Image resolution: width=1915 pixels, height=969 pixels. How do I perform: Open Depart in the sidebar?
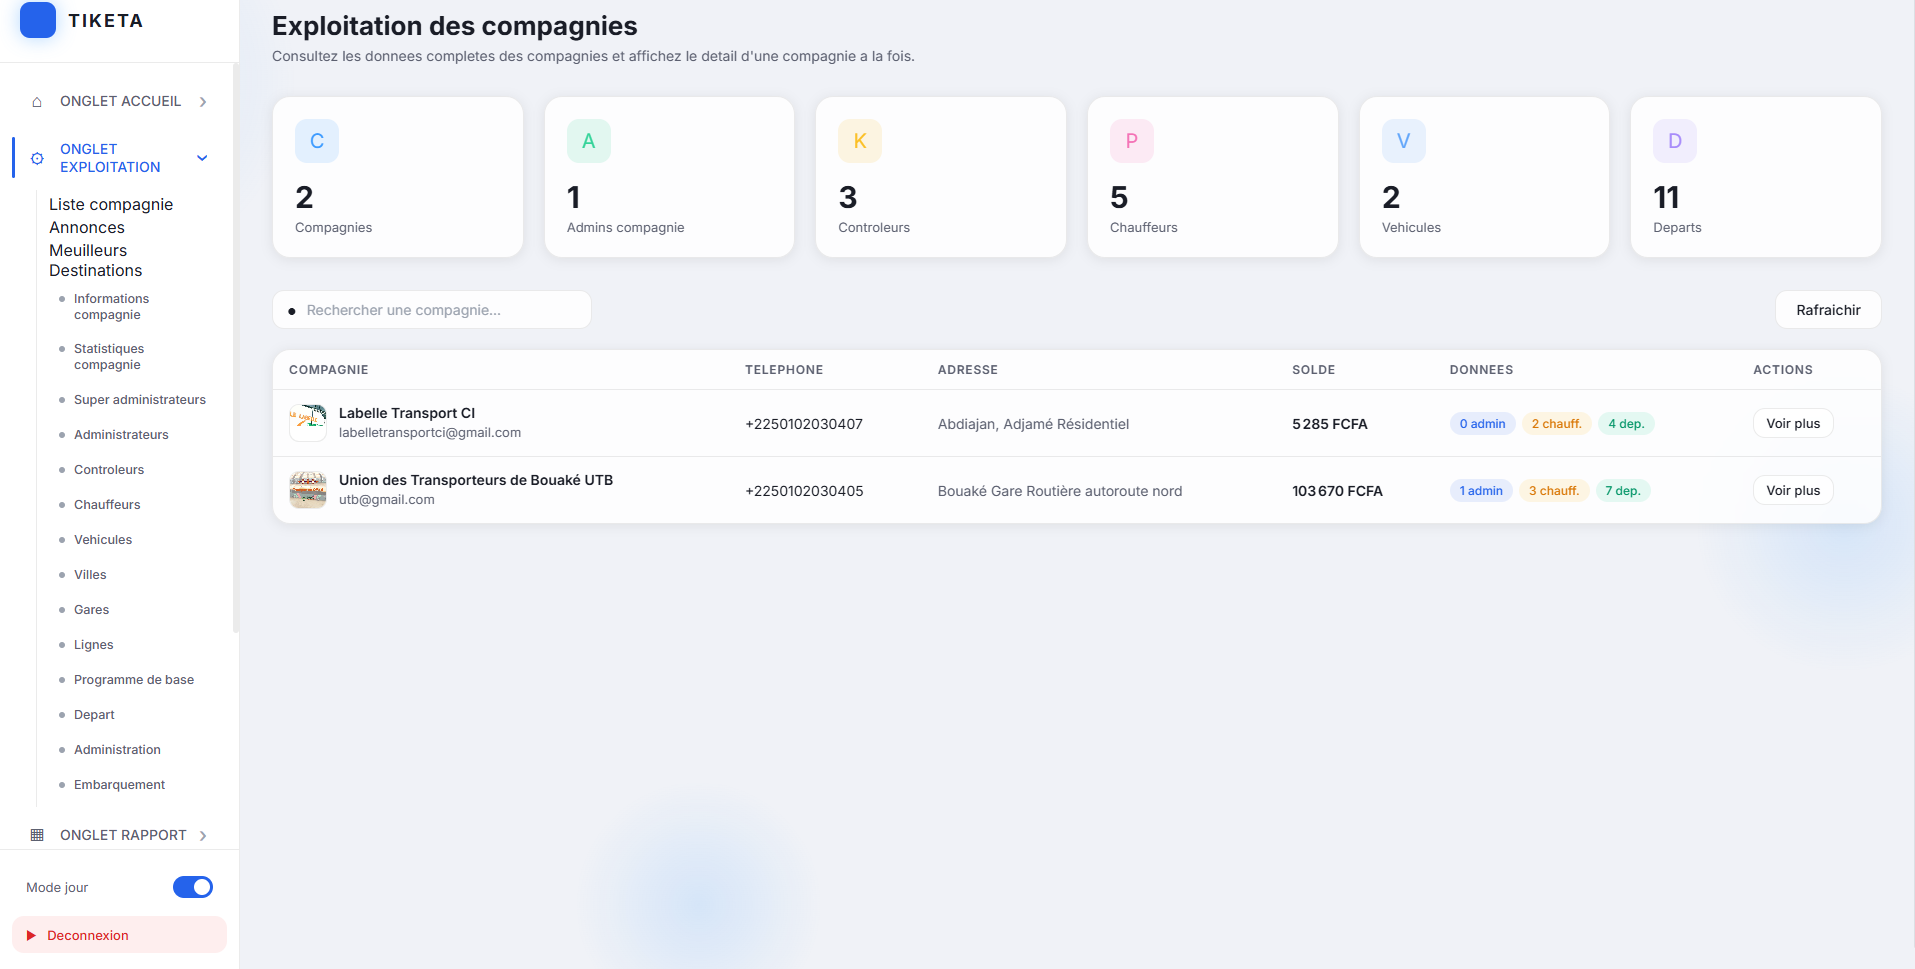94,715
